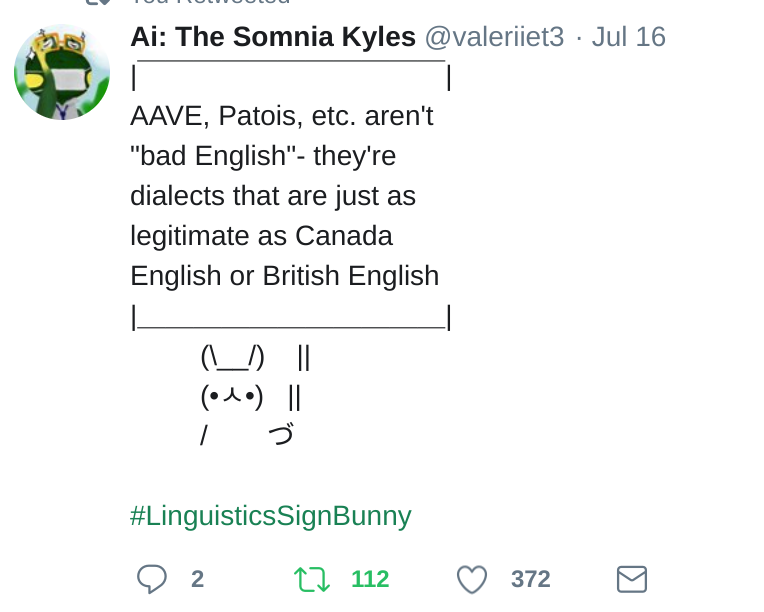Undo retweet using the green retweet arrows
The height and width of the screenshot is (612, 764).
(310, 579)
